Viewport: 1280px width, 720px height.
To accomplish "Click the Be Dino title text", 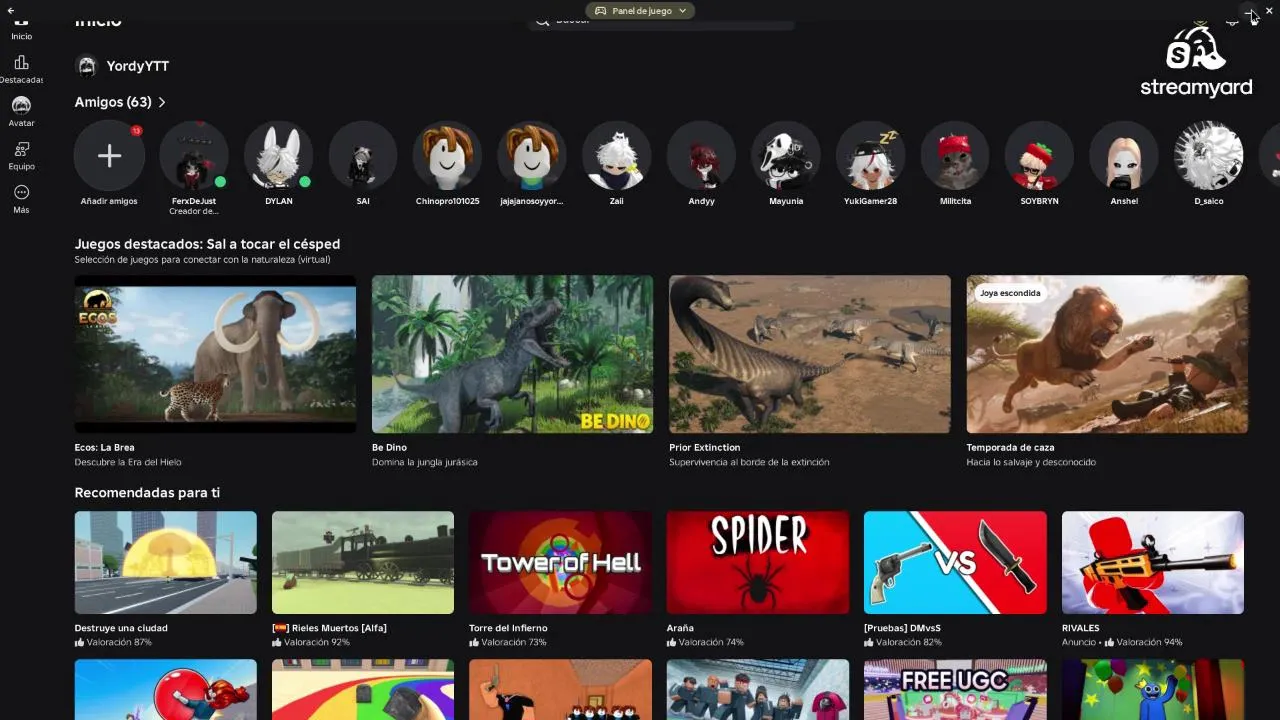I will tap(389, 448).
